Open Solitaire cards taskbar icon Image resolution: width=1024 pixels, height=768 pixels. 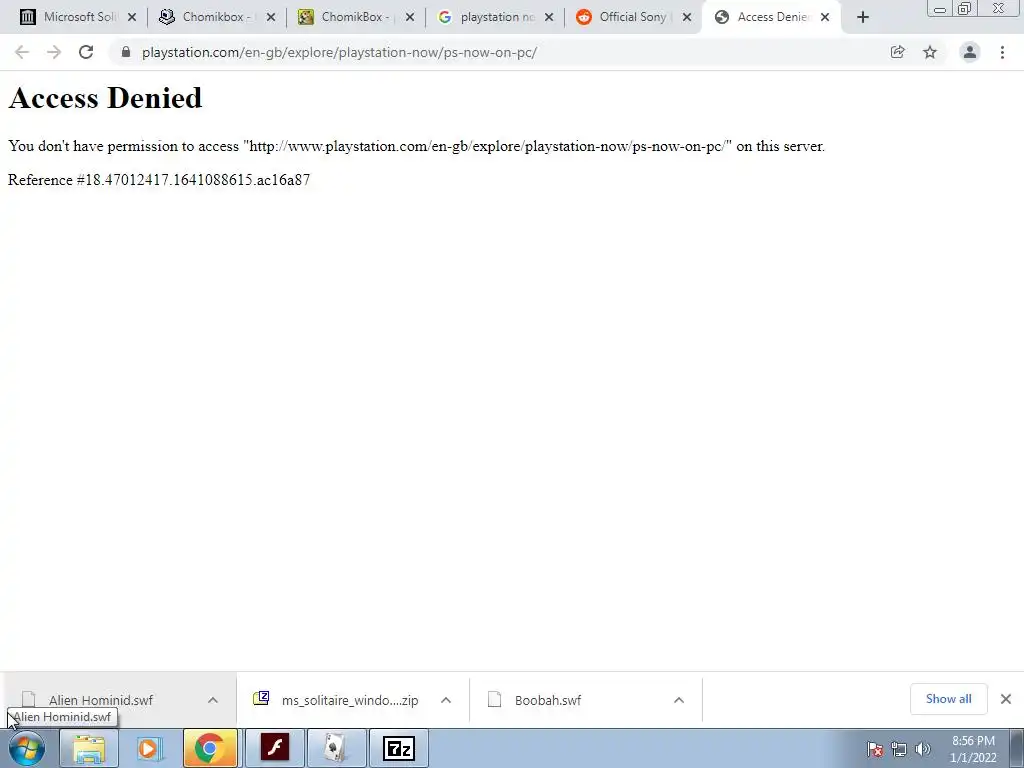click(336, 748)
